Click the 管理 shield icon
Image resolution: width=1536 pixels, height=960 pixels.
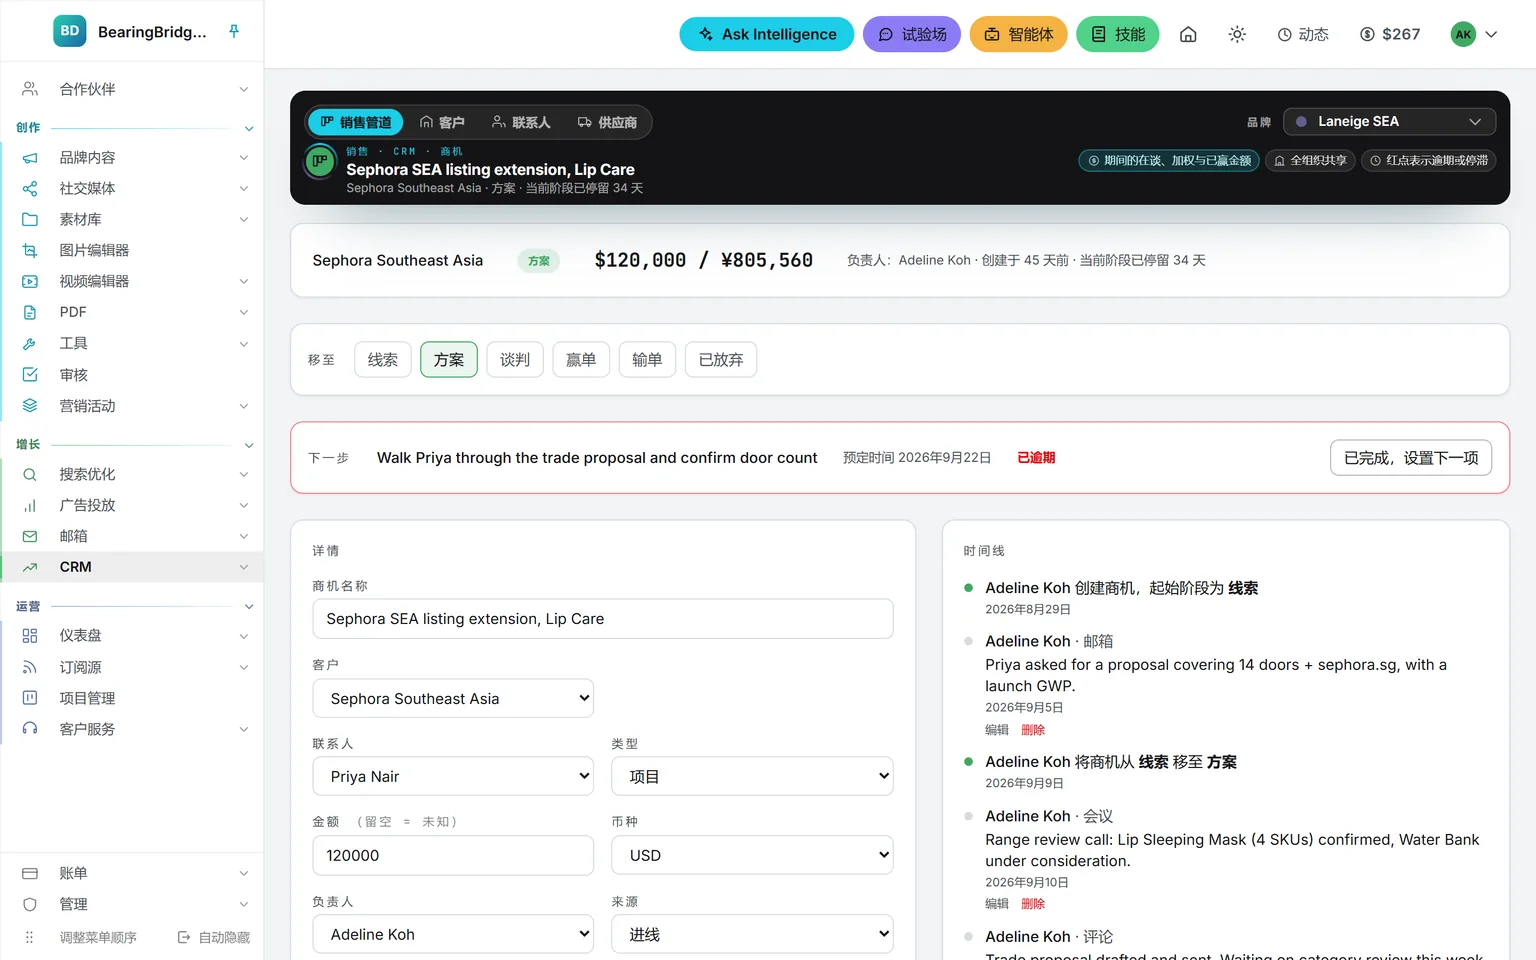[x=30, y=904]
